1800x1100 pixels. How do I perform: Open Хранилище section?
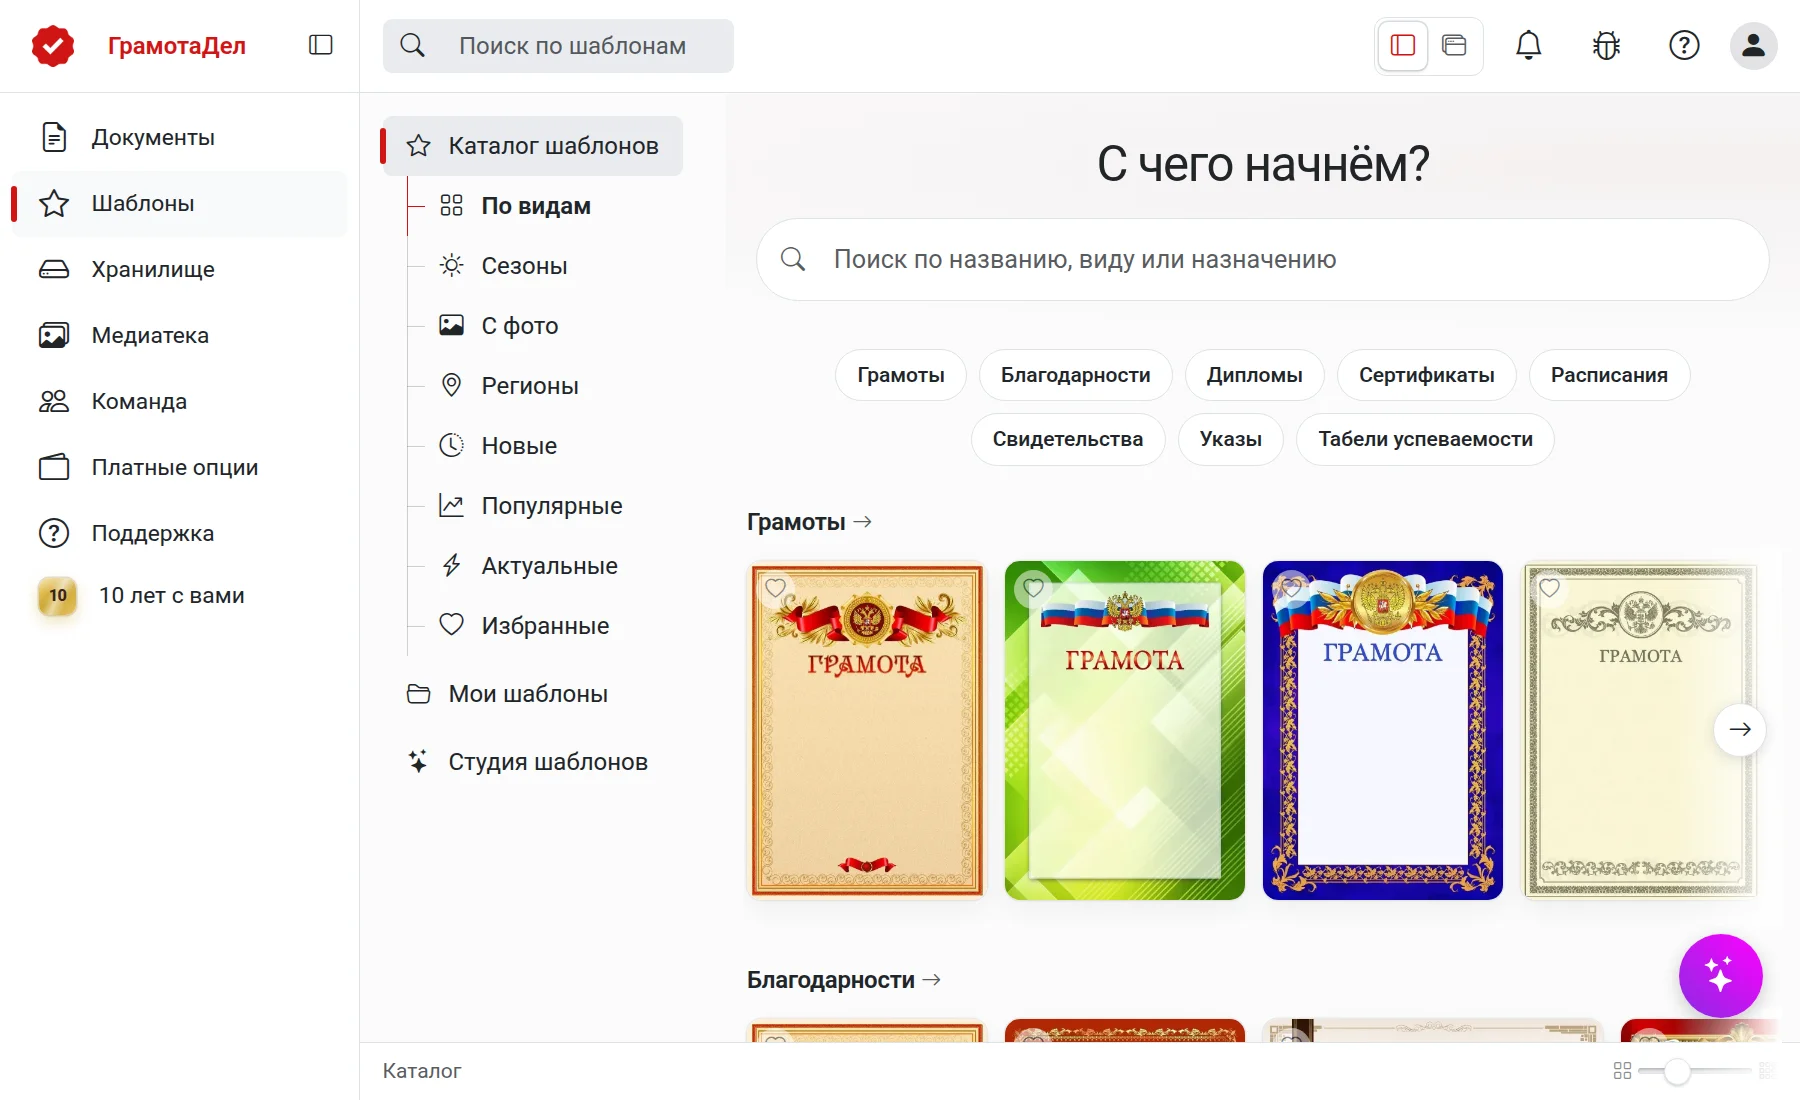click(x=180, y=269)
